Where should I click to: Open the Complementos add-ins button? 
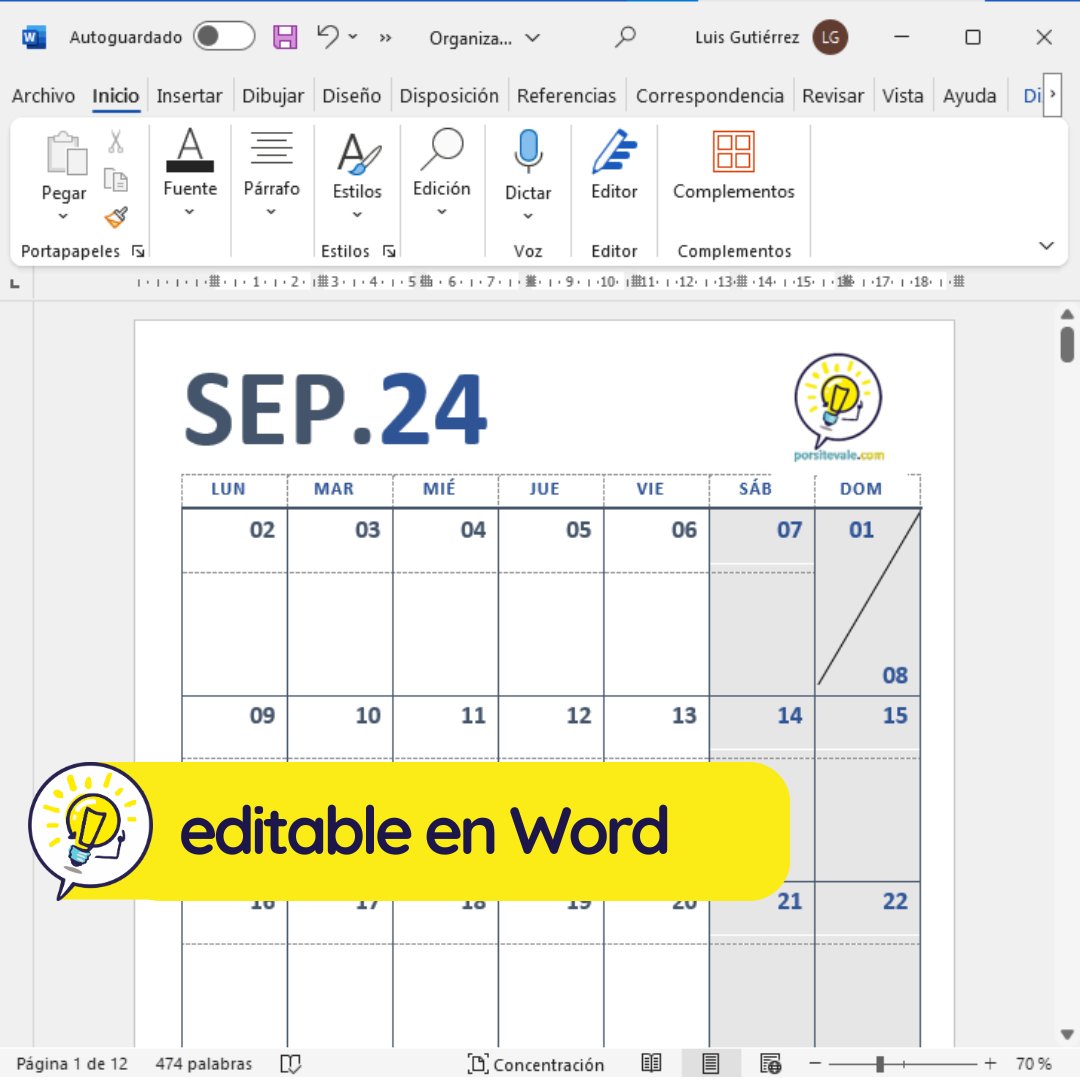pyautogui.click(x=734, y=165)
